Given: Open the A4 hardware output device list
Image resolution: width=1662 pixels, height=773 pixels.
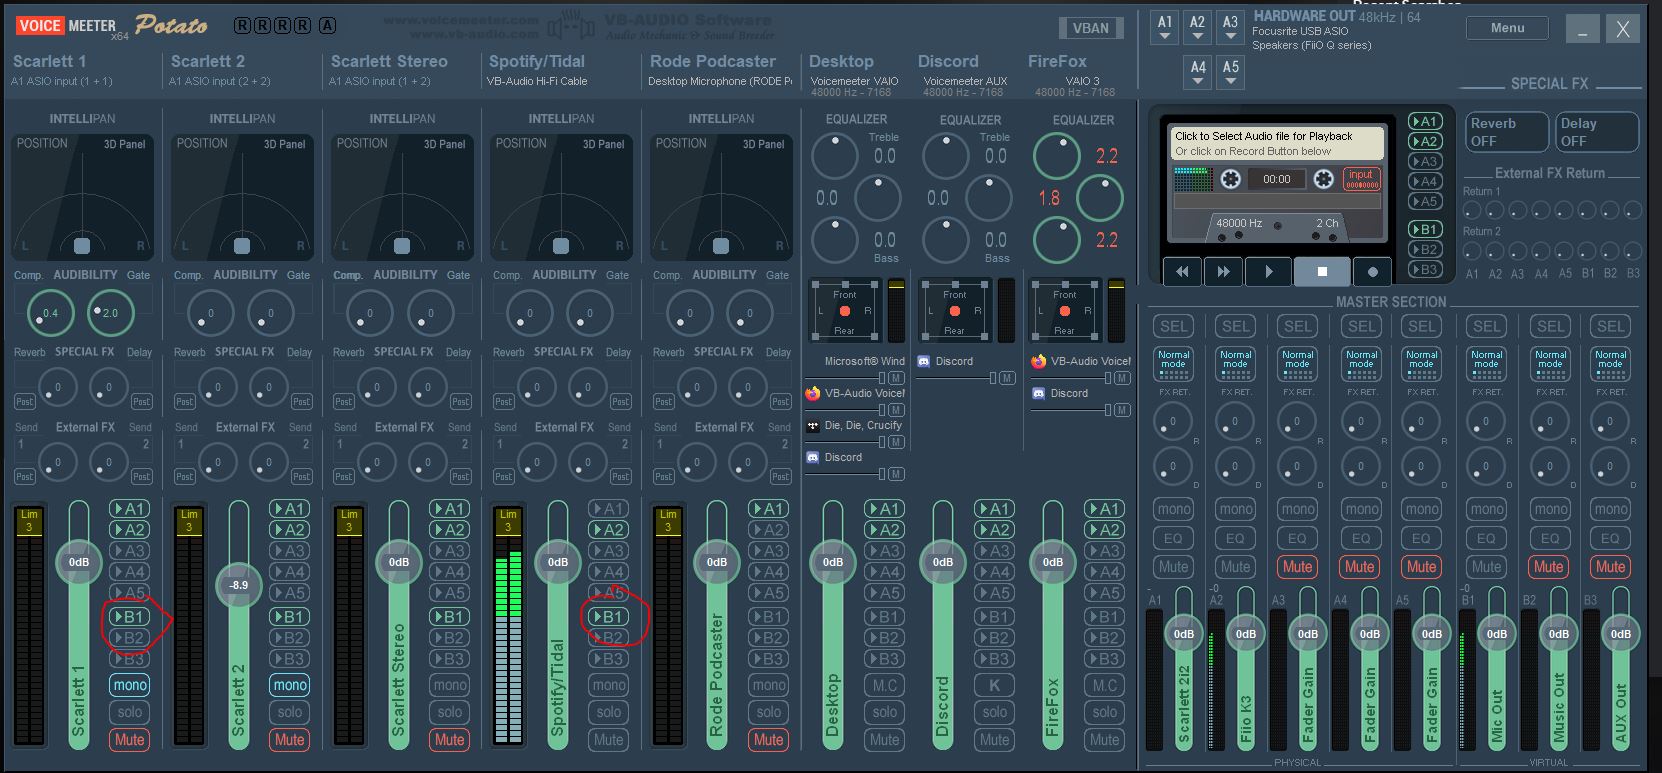Looking at the screenshot, I should coord(1198,72).
